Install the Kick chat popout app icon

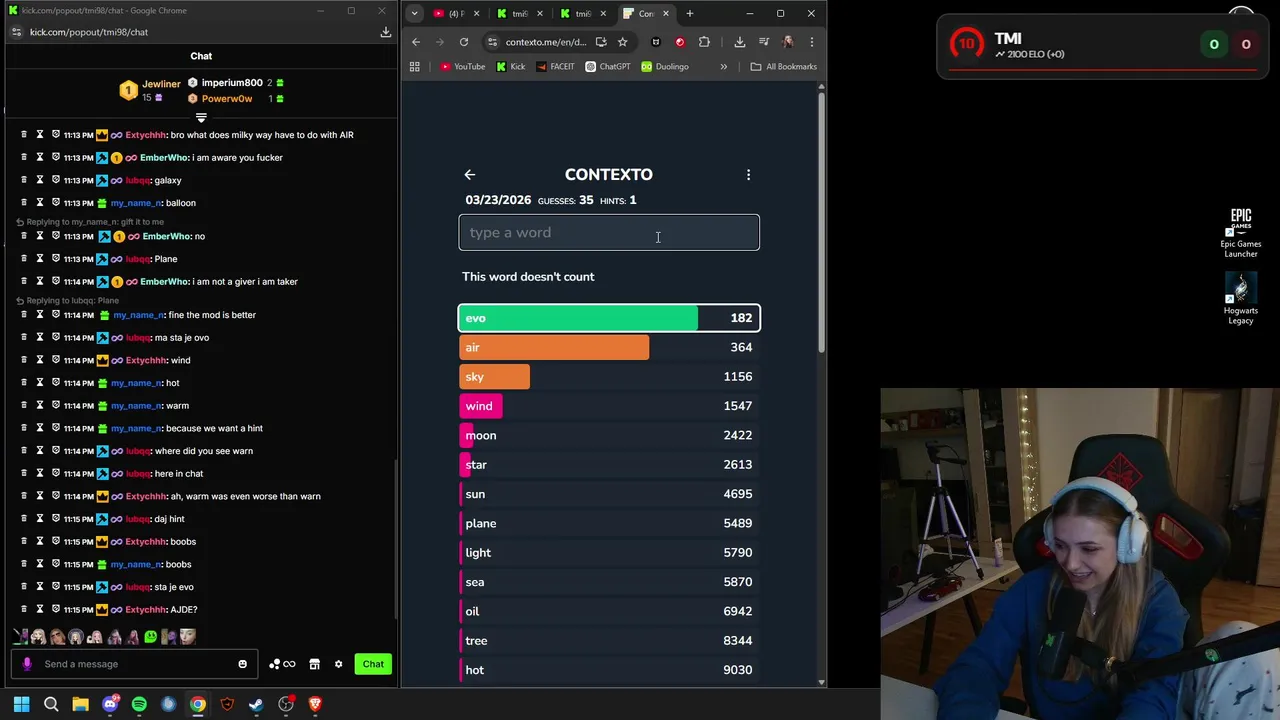[385, 32]
